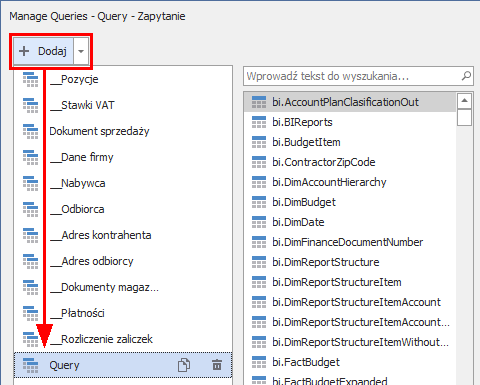The height and width of the screenshot is (385, 480).
Task: Click table icon beside bi.BIReports
Action: pos(259,122)
